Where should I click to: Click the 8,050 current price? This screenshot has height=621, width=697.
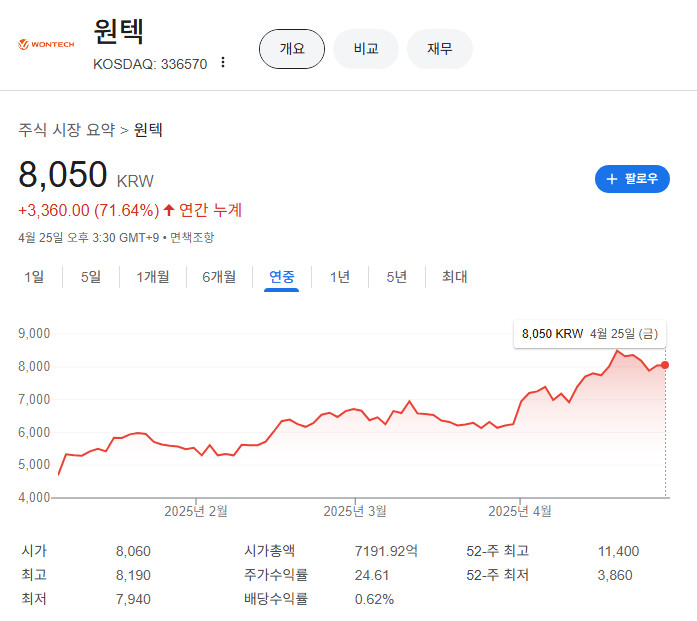click(x=63, y=174)
